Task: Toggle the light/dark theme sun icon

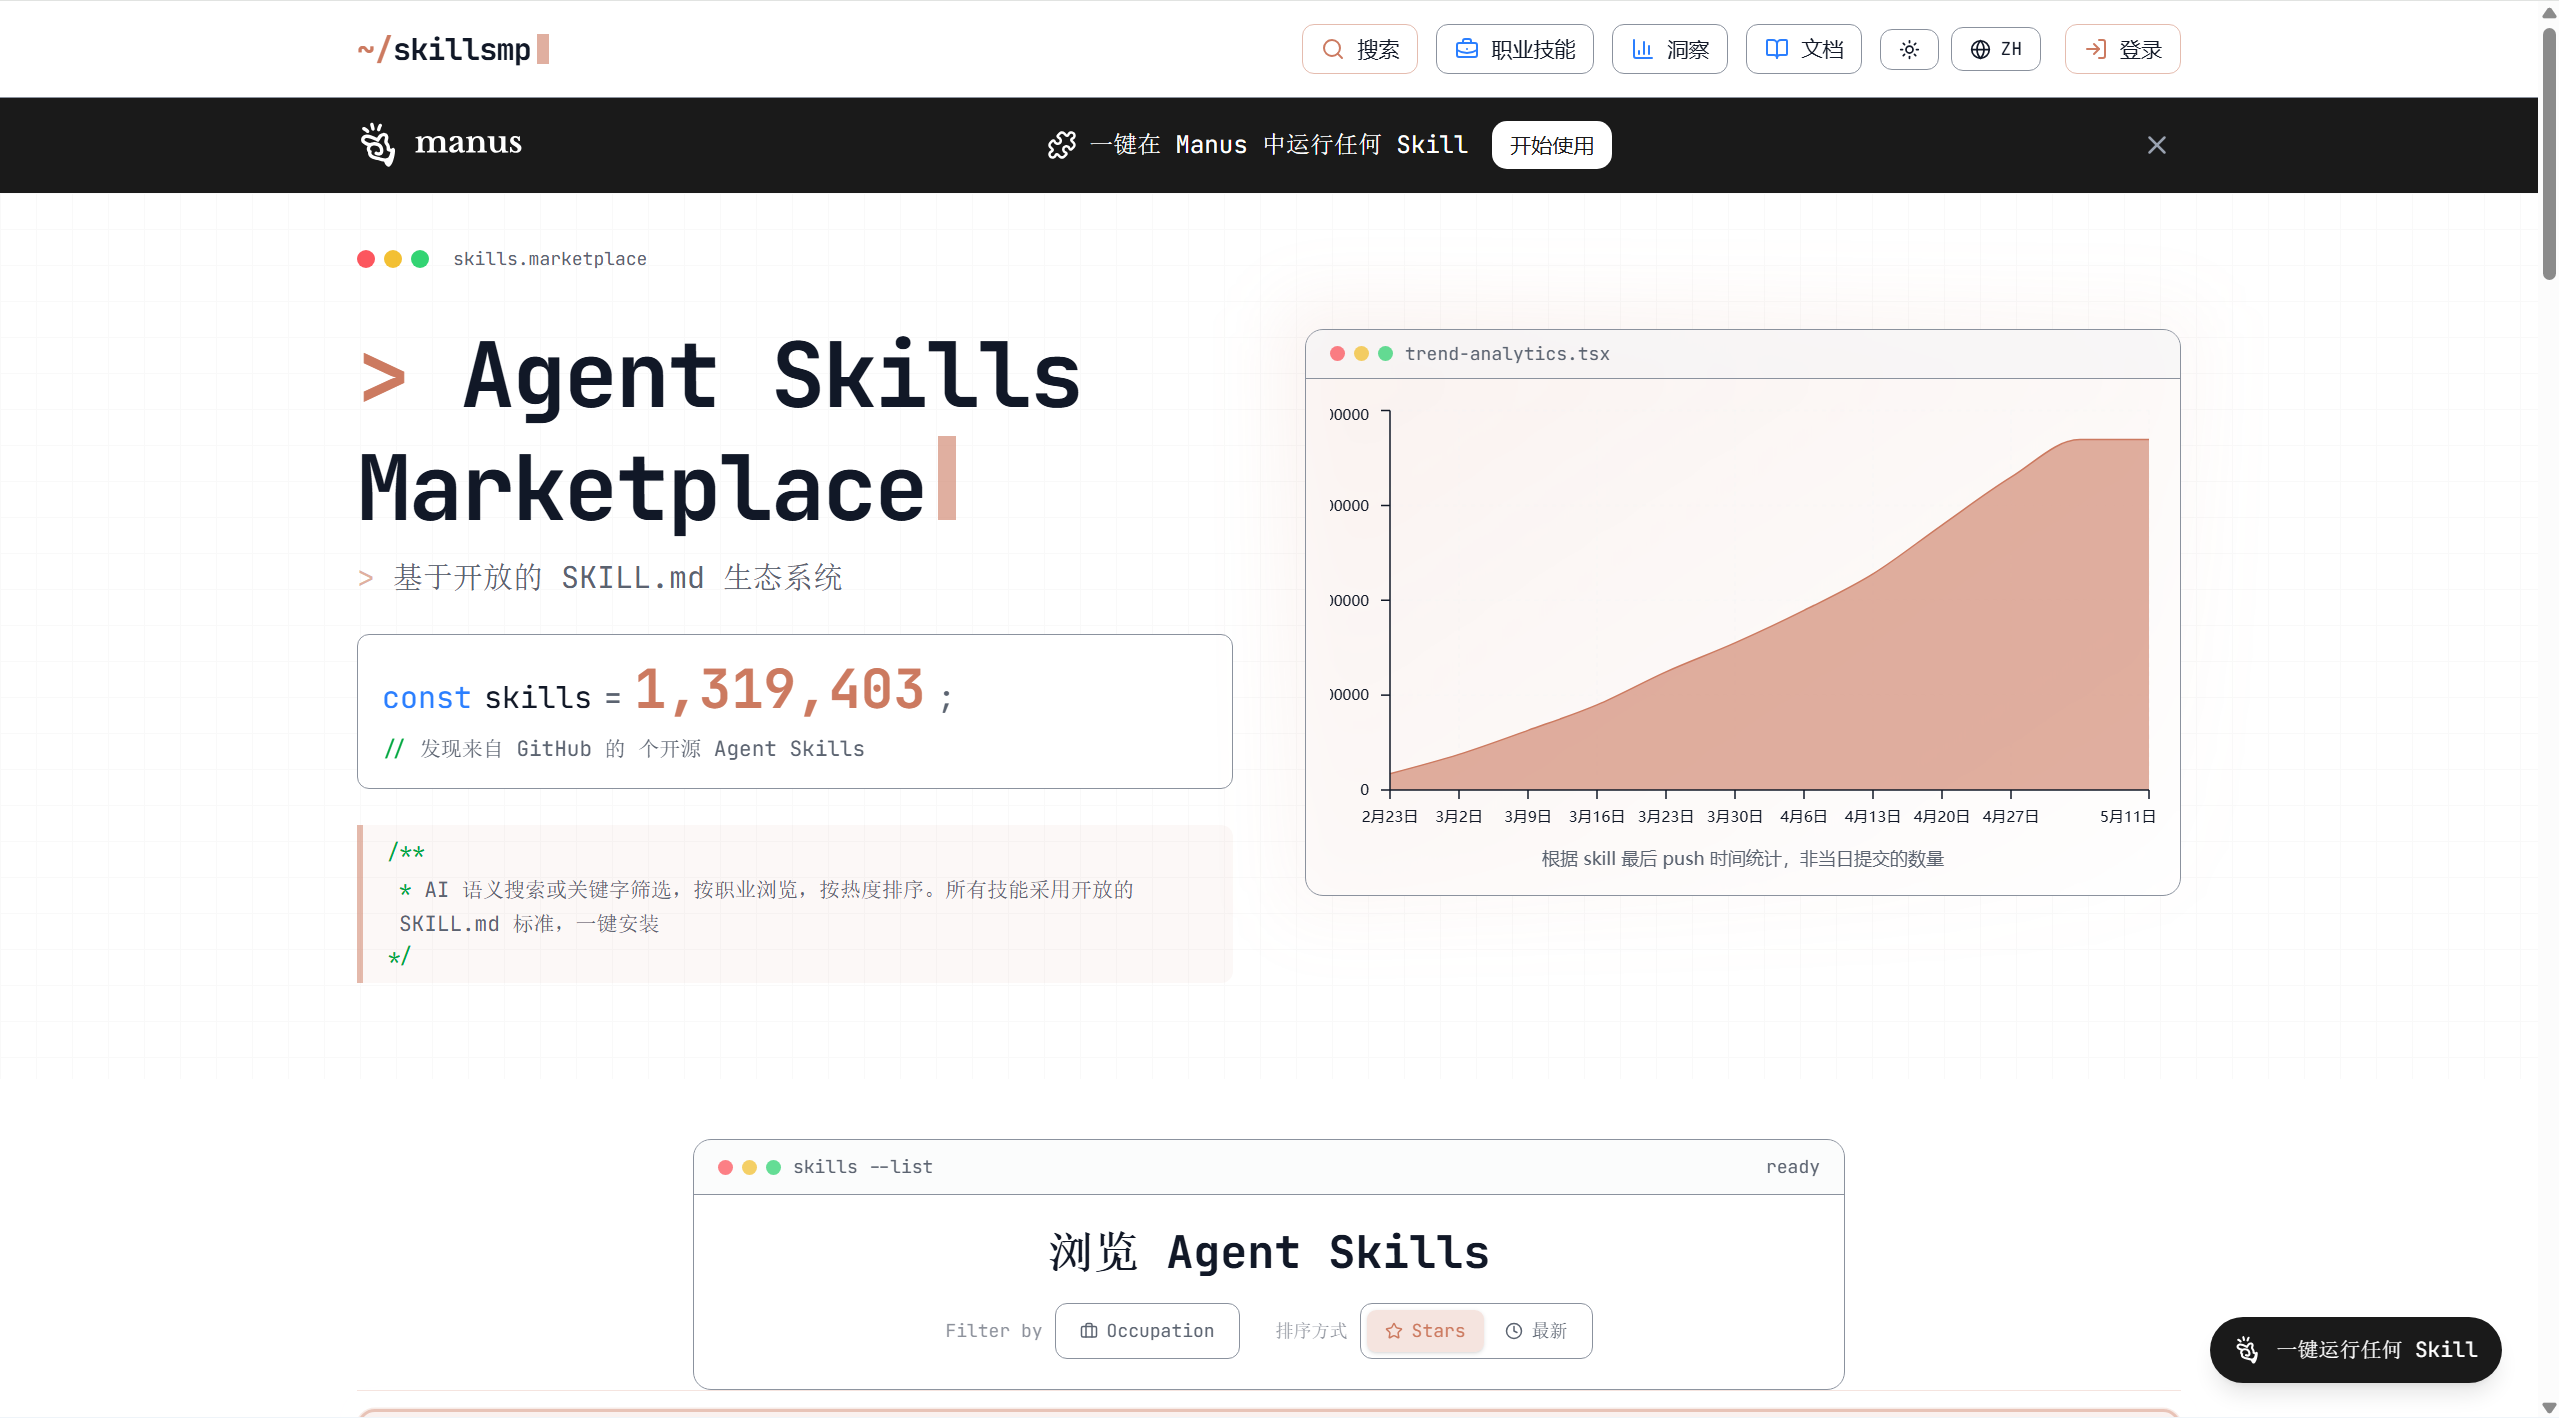Action: [1908, 49]
